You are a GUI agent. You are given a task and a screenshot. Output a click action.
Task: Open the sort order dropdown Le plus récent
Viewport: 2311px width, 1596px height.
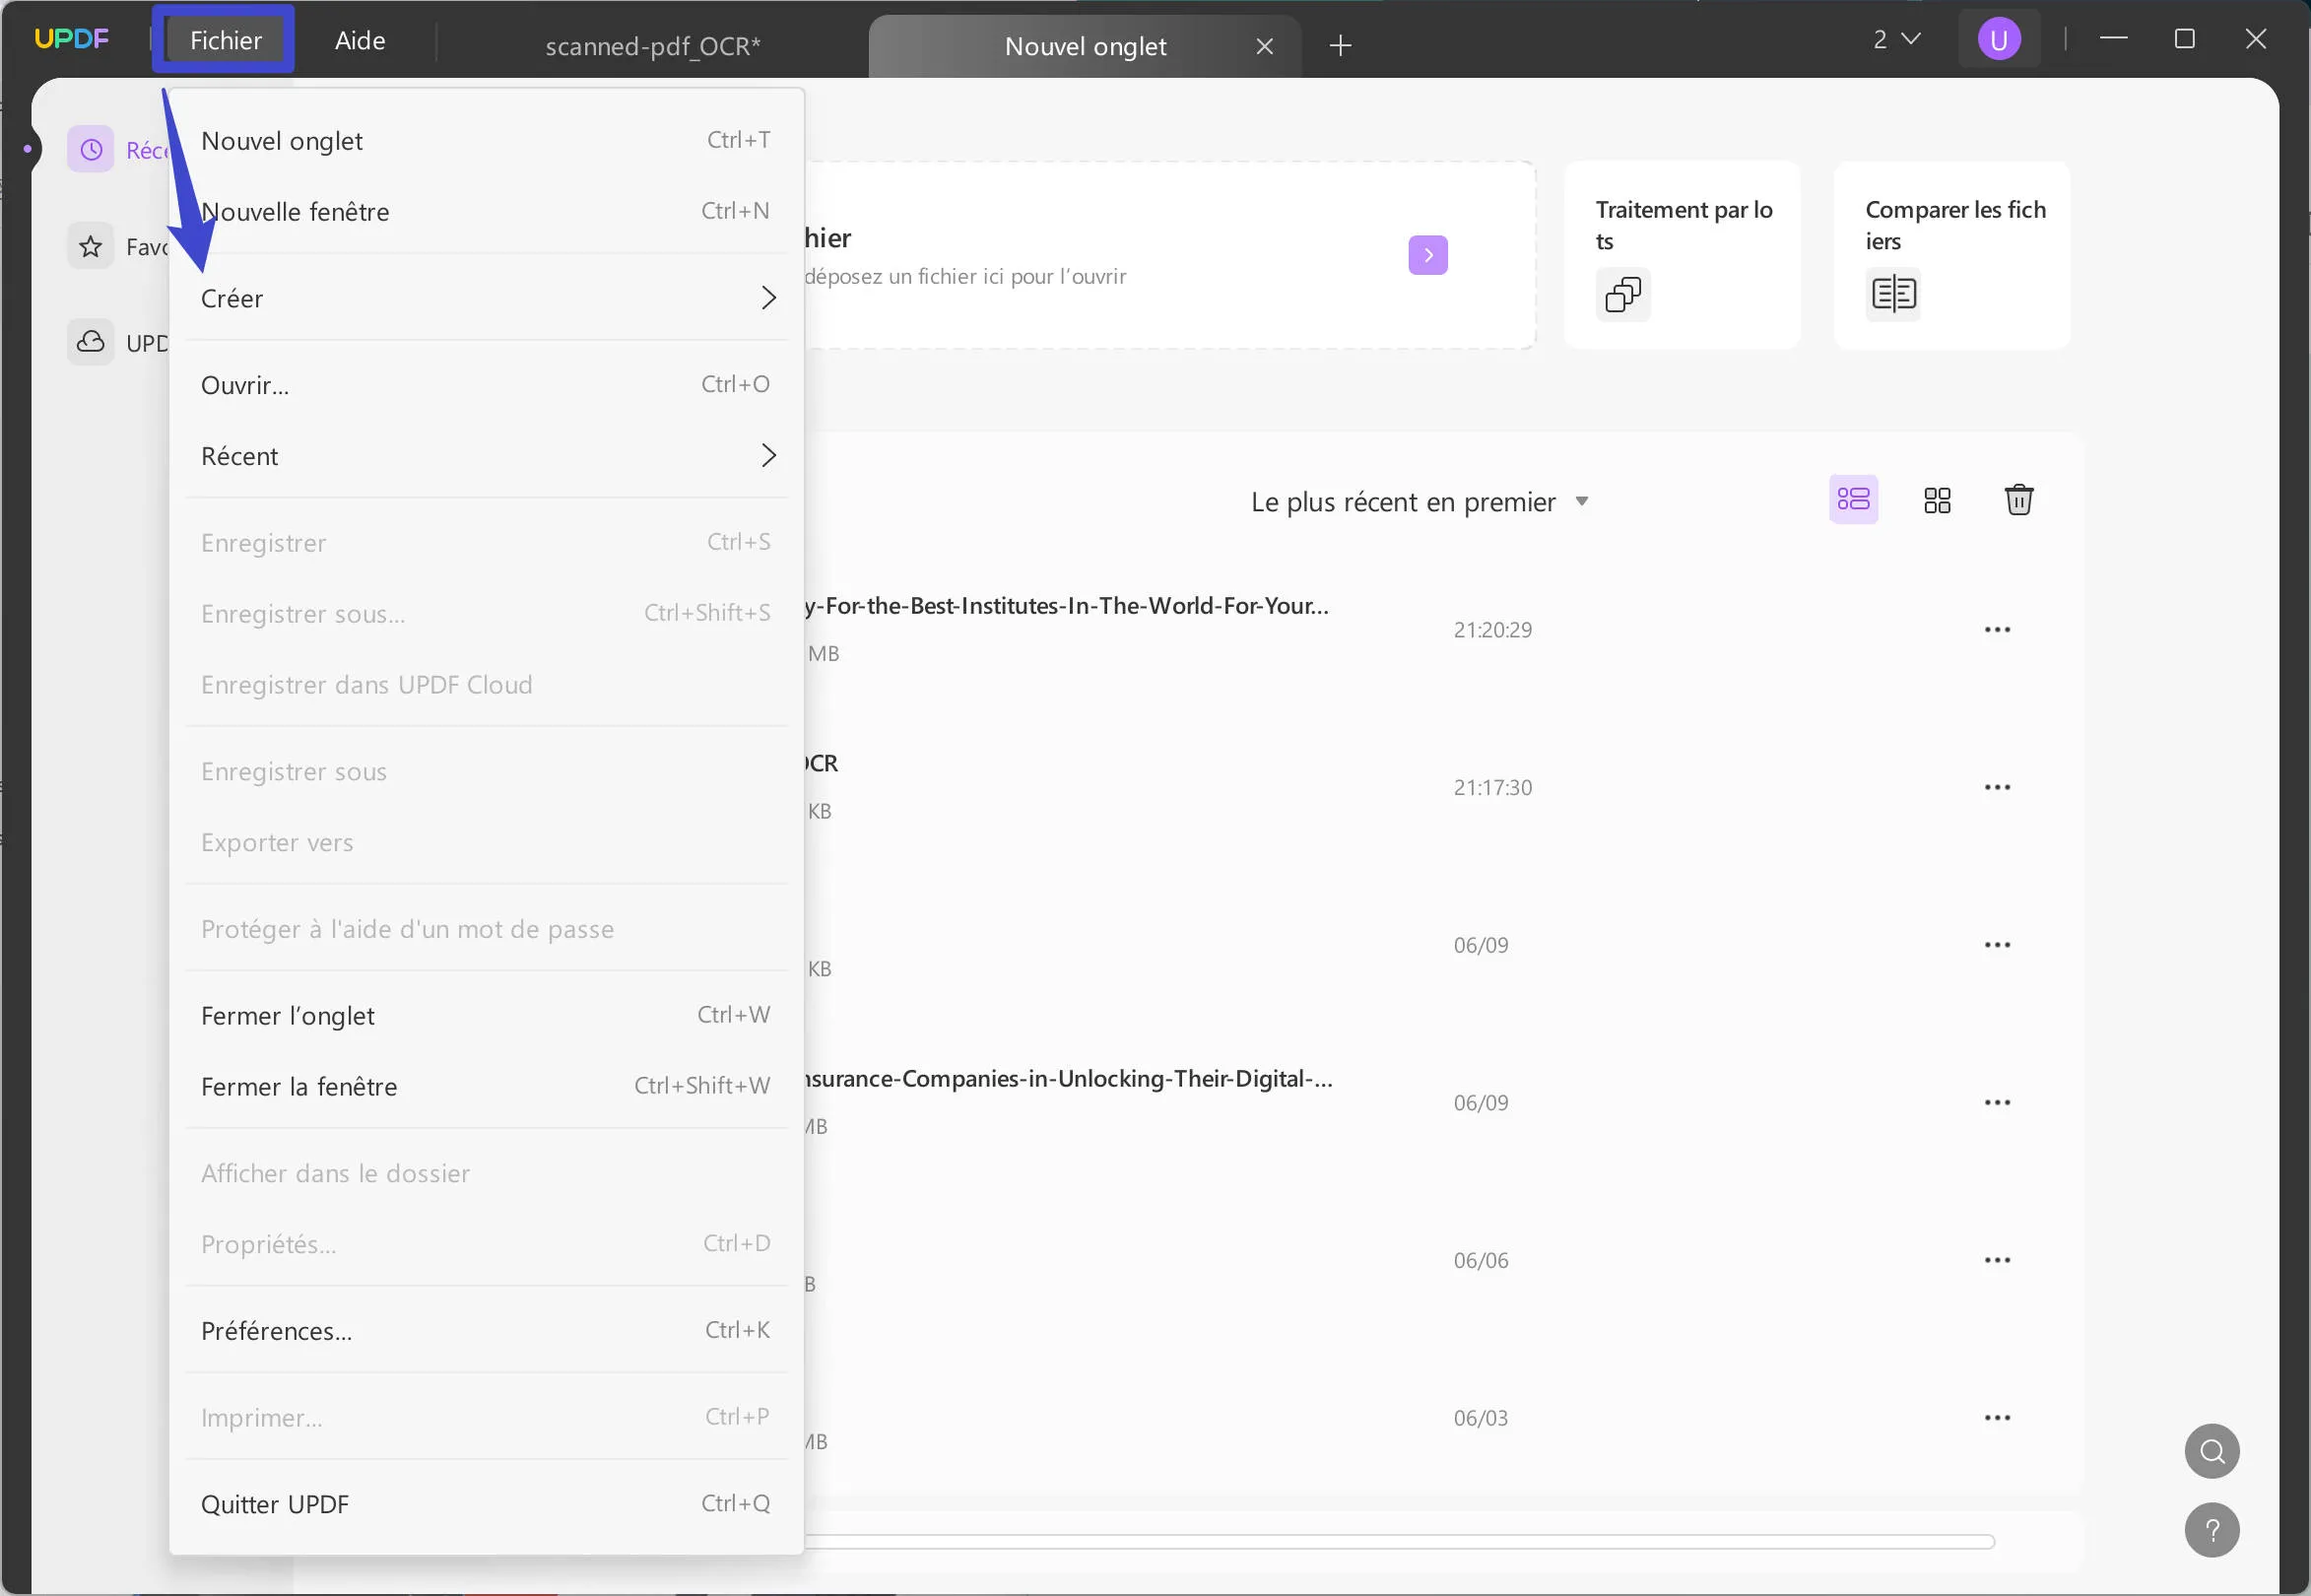click(x=1419, y=502)
